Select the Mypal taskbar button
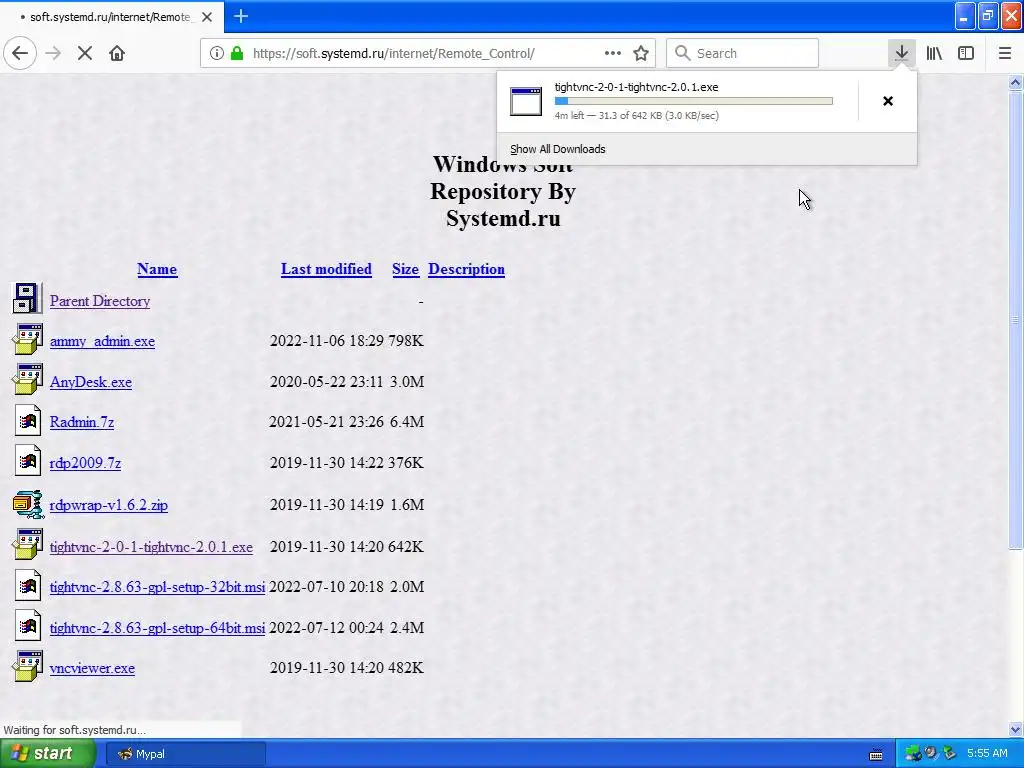The height and width of the screenshot is (768, 1024). [x=185, y=754]
